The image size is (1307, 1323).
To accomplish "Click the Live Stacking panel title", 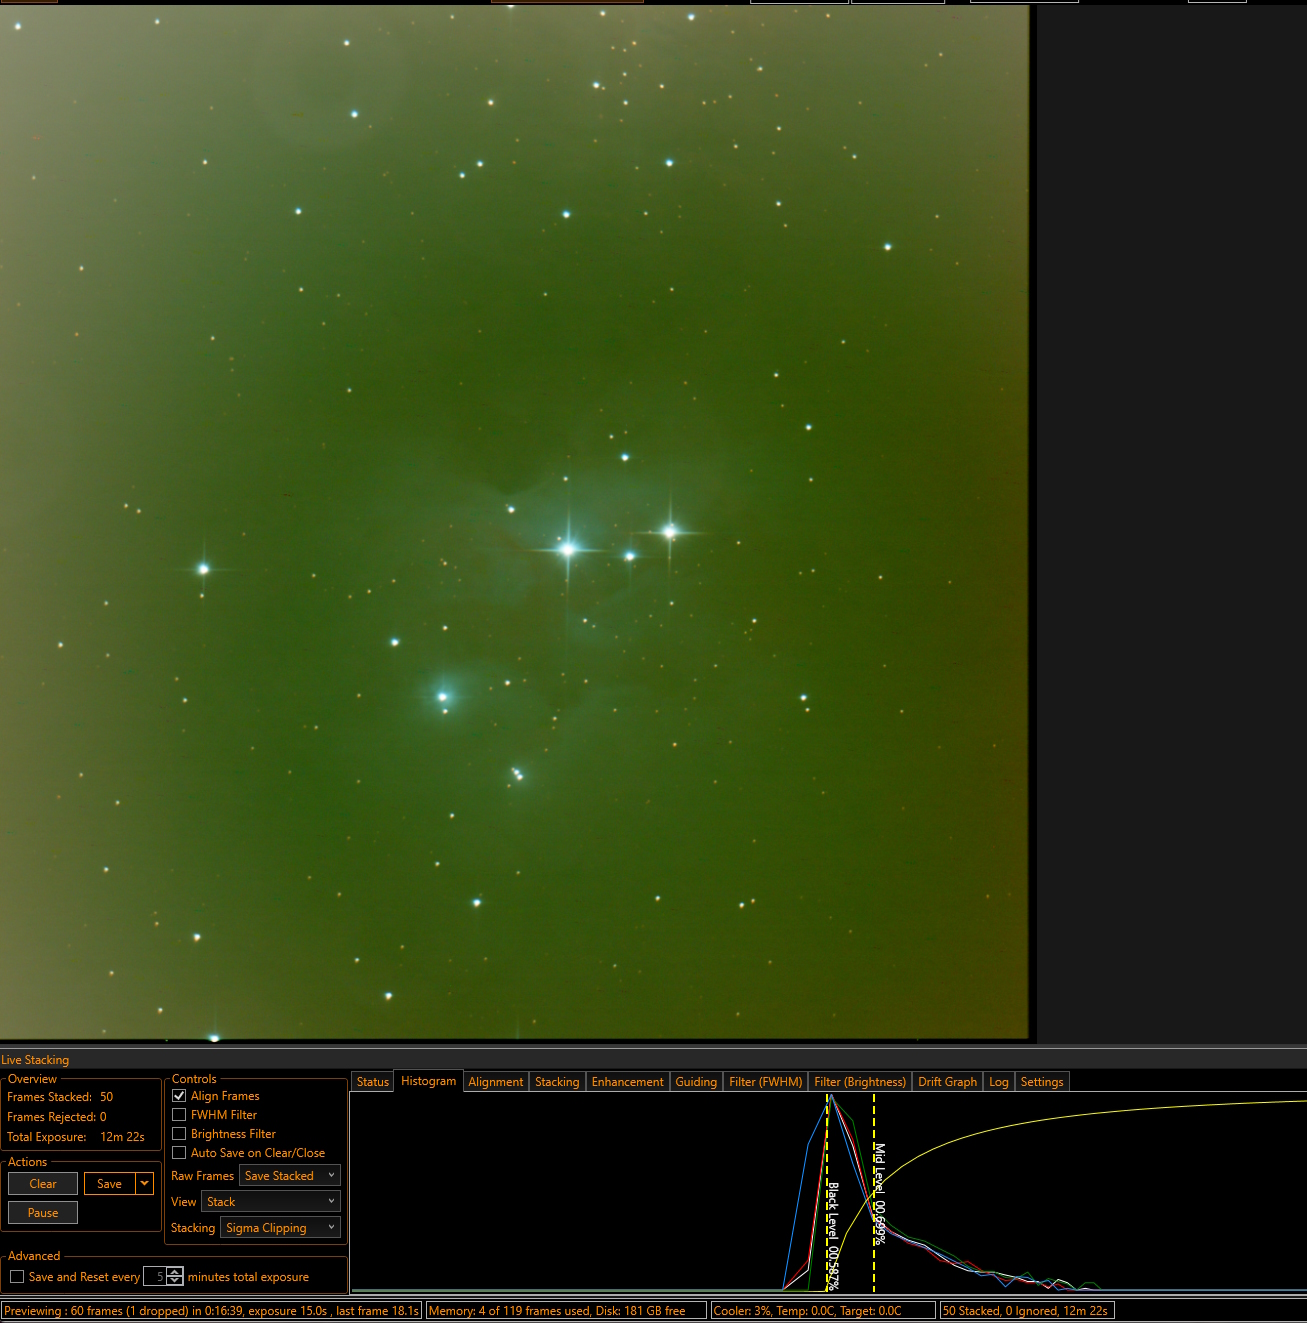I will [x=35, y=1060].
